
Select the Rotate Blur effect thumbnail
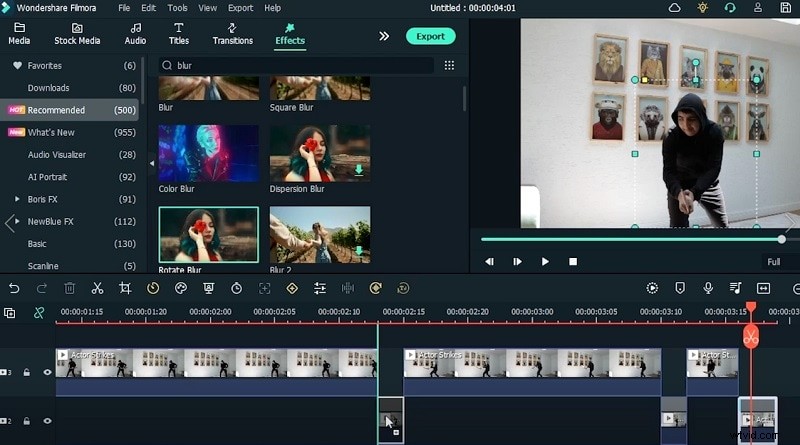(208, 234)
